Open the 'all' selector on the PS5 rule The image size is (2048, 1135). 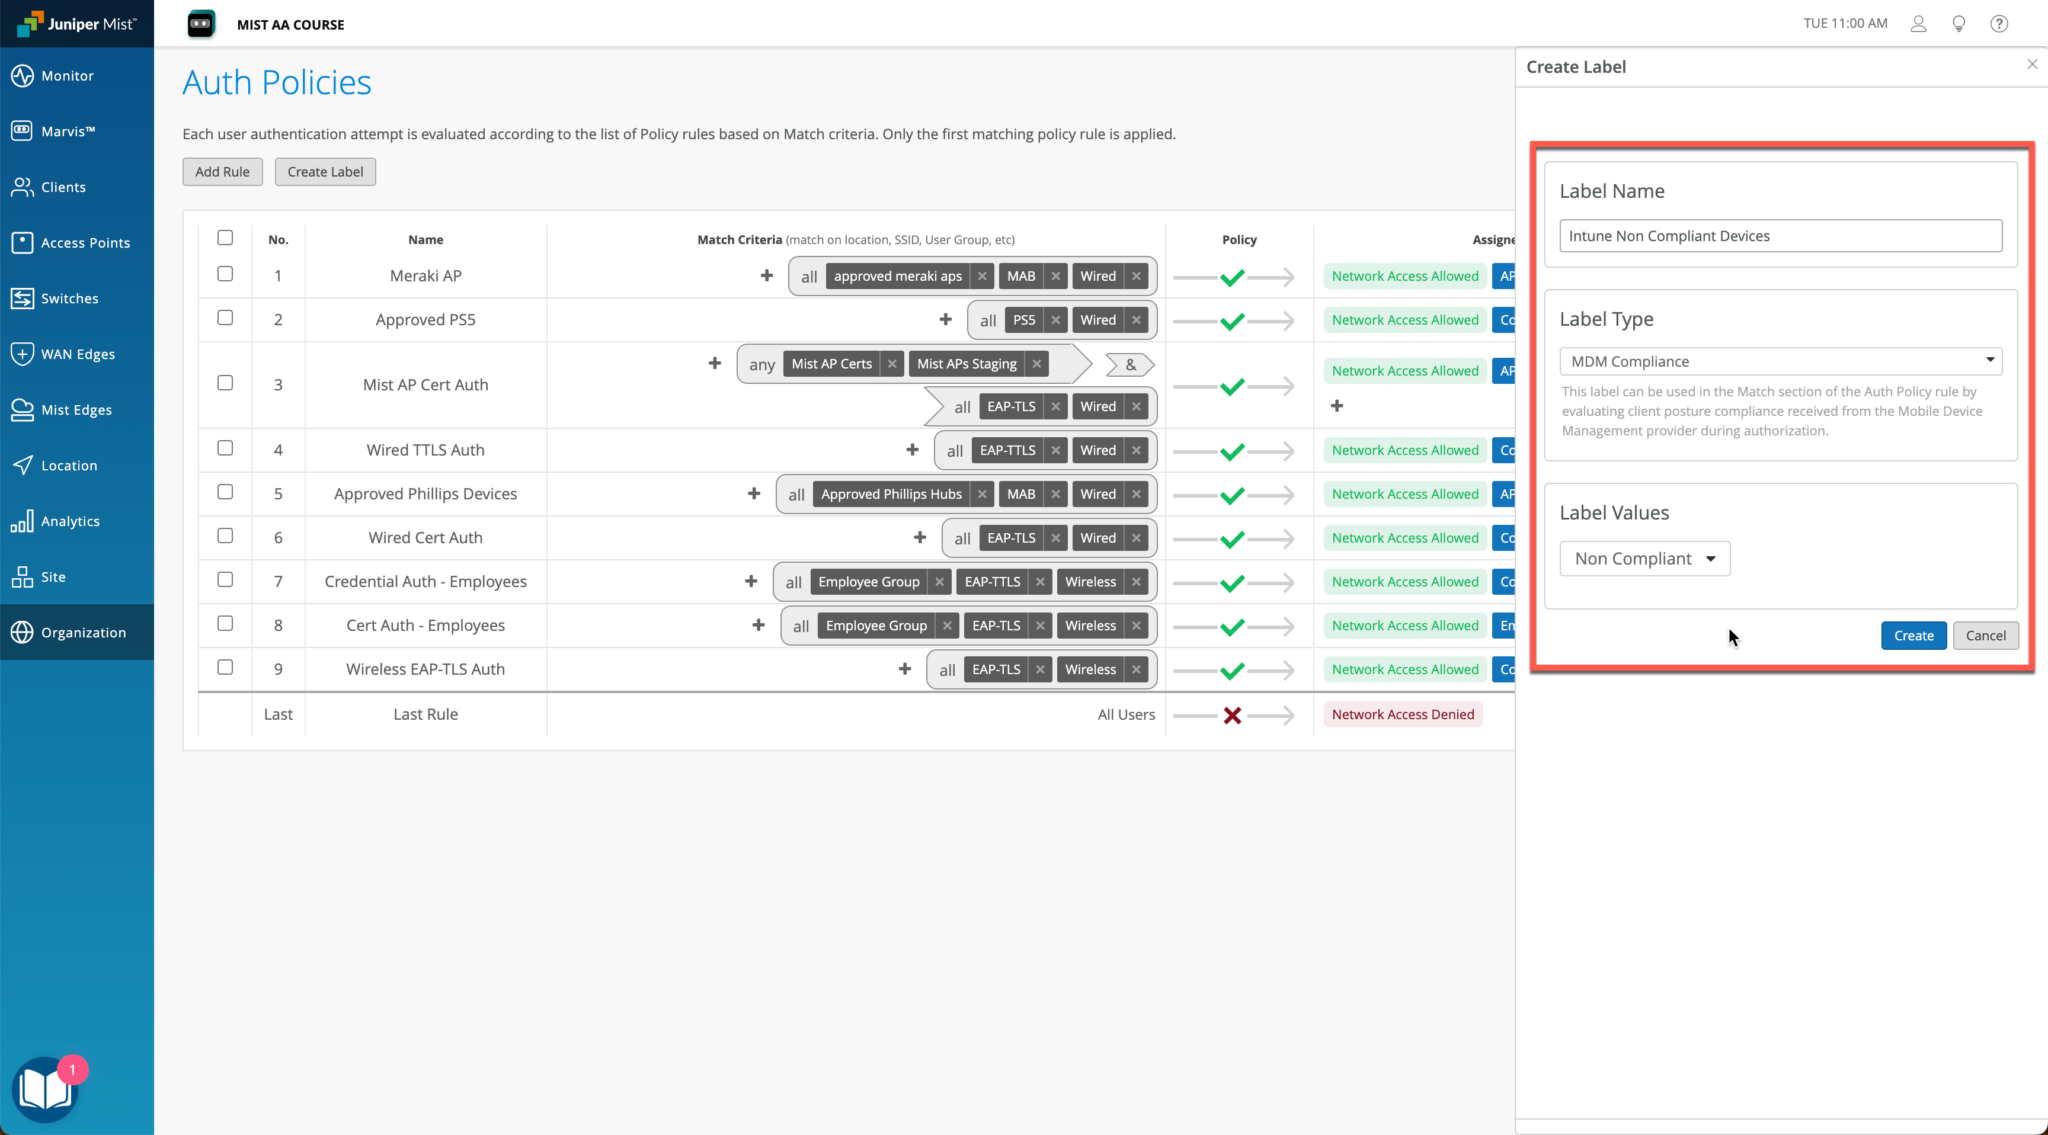click(x=986, y=319)
